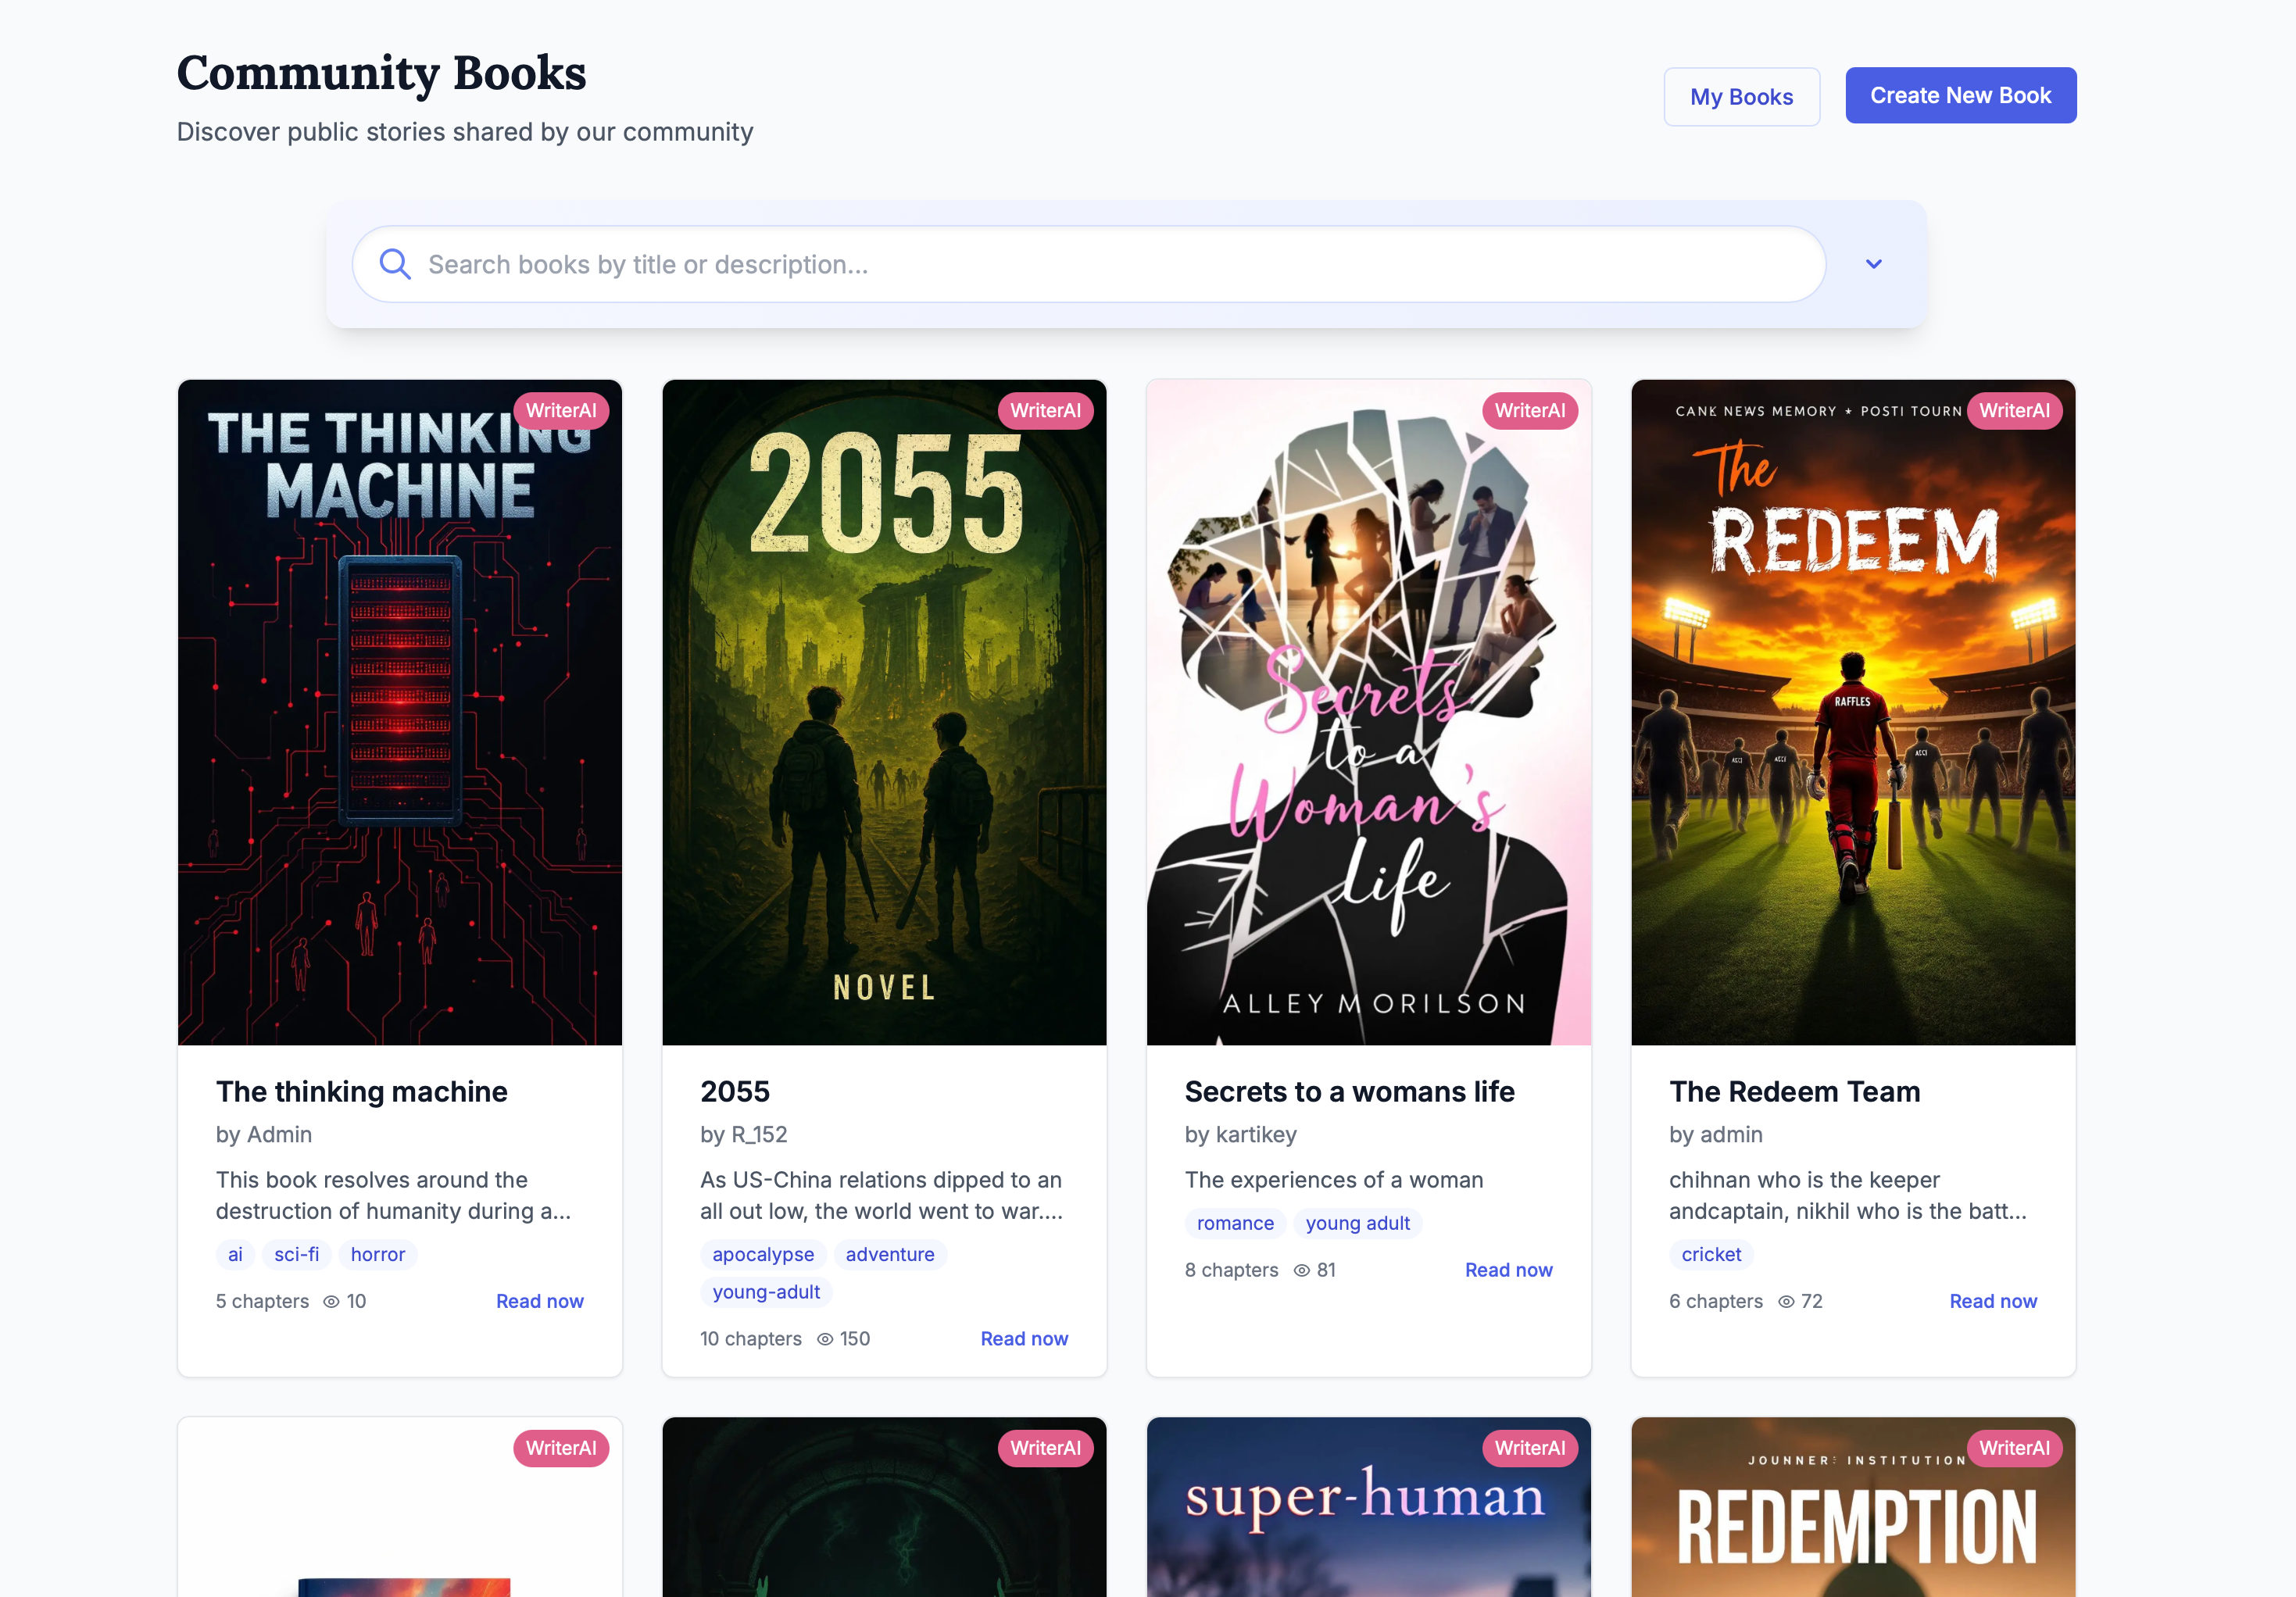Click WriterAI badge on Secrets cover
Screen dimensions: 2296x1597
pos(1530,411)
